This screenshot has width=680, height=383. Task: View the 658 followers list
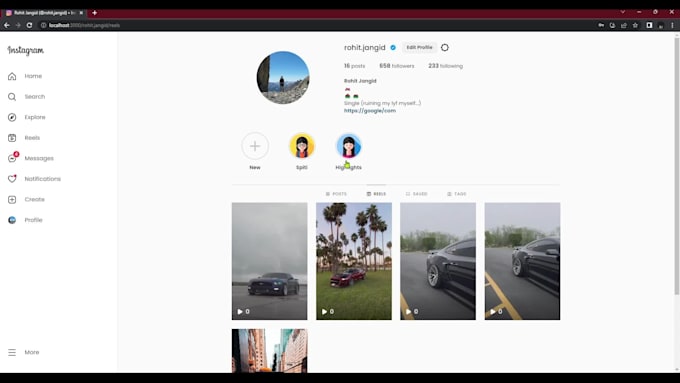397,66
